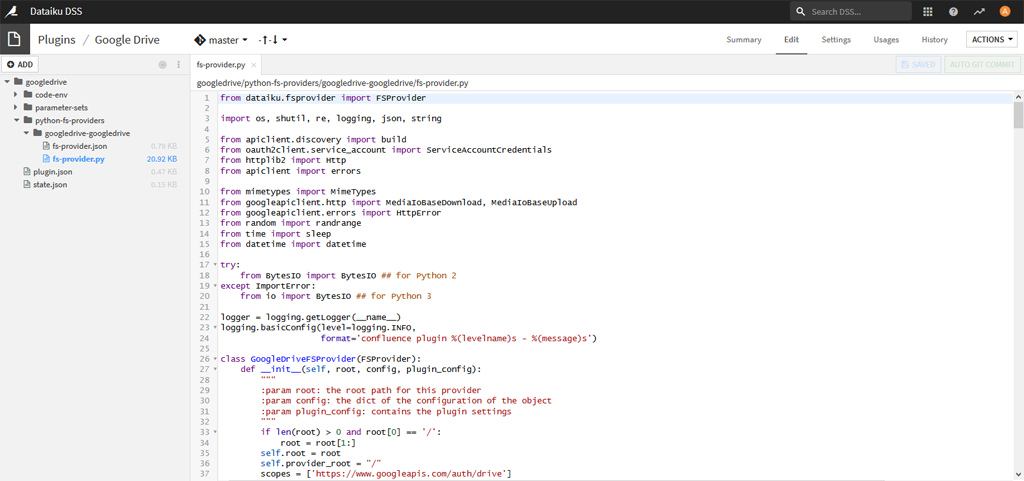Click the 'class GoogleDriveFSProvider' code line
This screenshot has height=481, width=1024.
[x=321, y=359]
